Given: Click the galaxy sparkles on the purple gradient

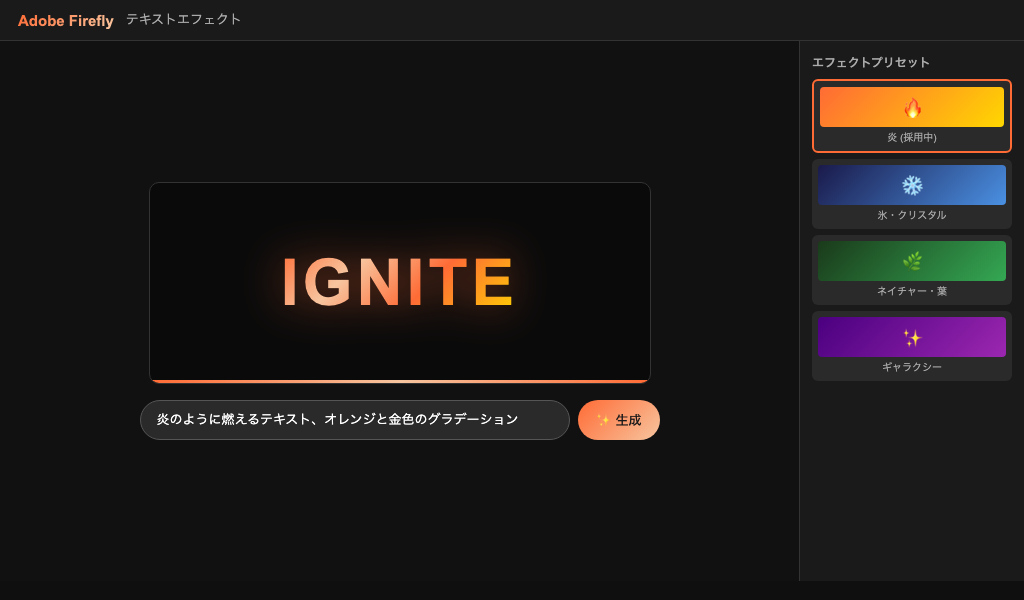Looking at the screenshot, I should pos(911,337).
